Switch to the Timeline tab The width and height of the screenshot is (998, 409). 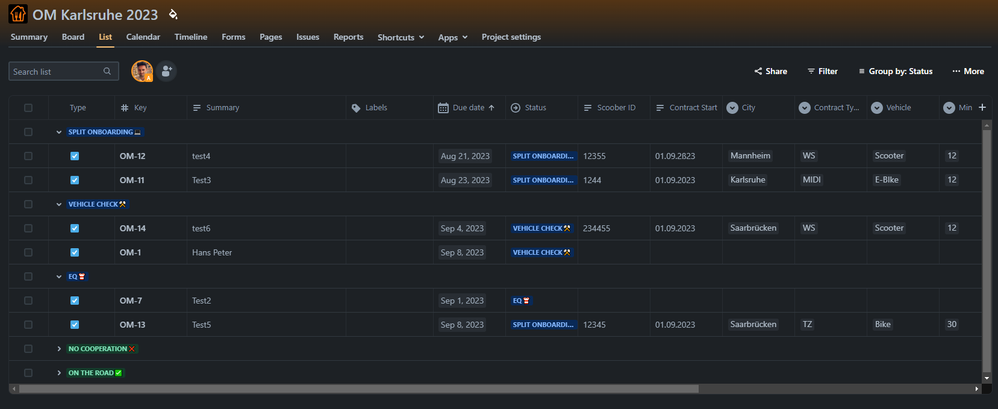pos(191,37)
